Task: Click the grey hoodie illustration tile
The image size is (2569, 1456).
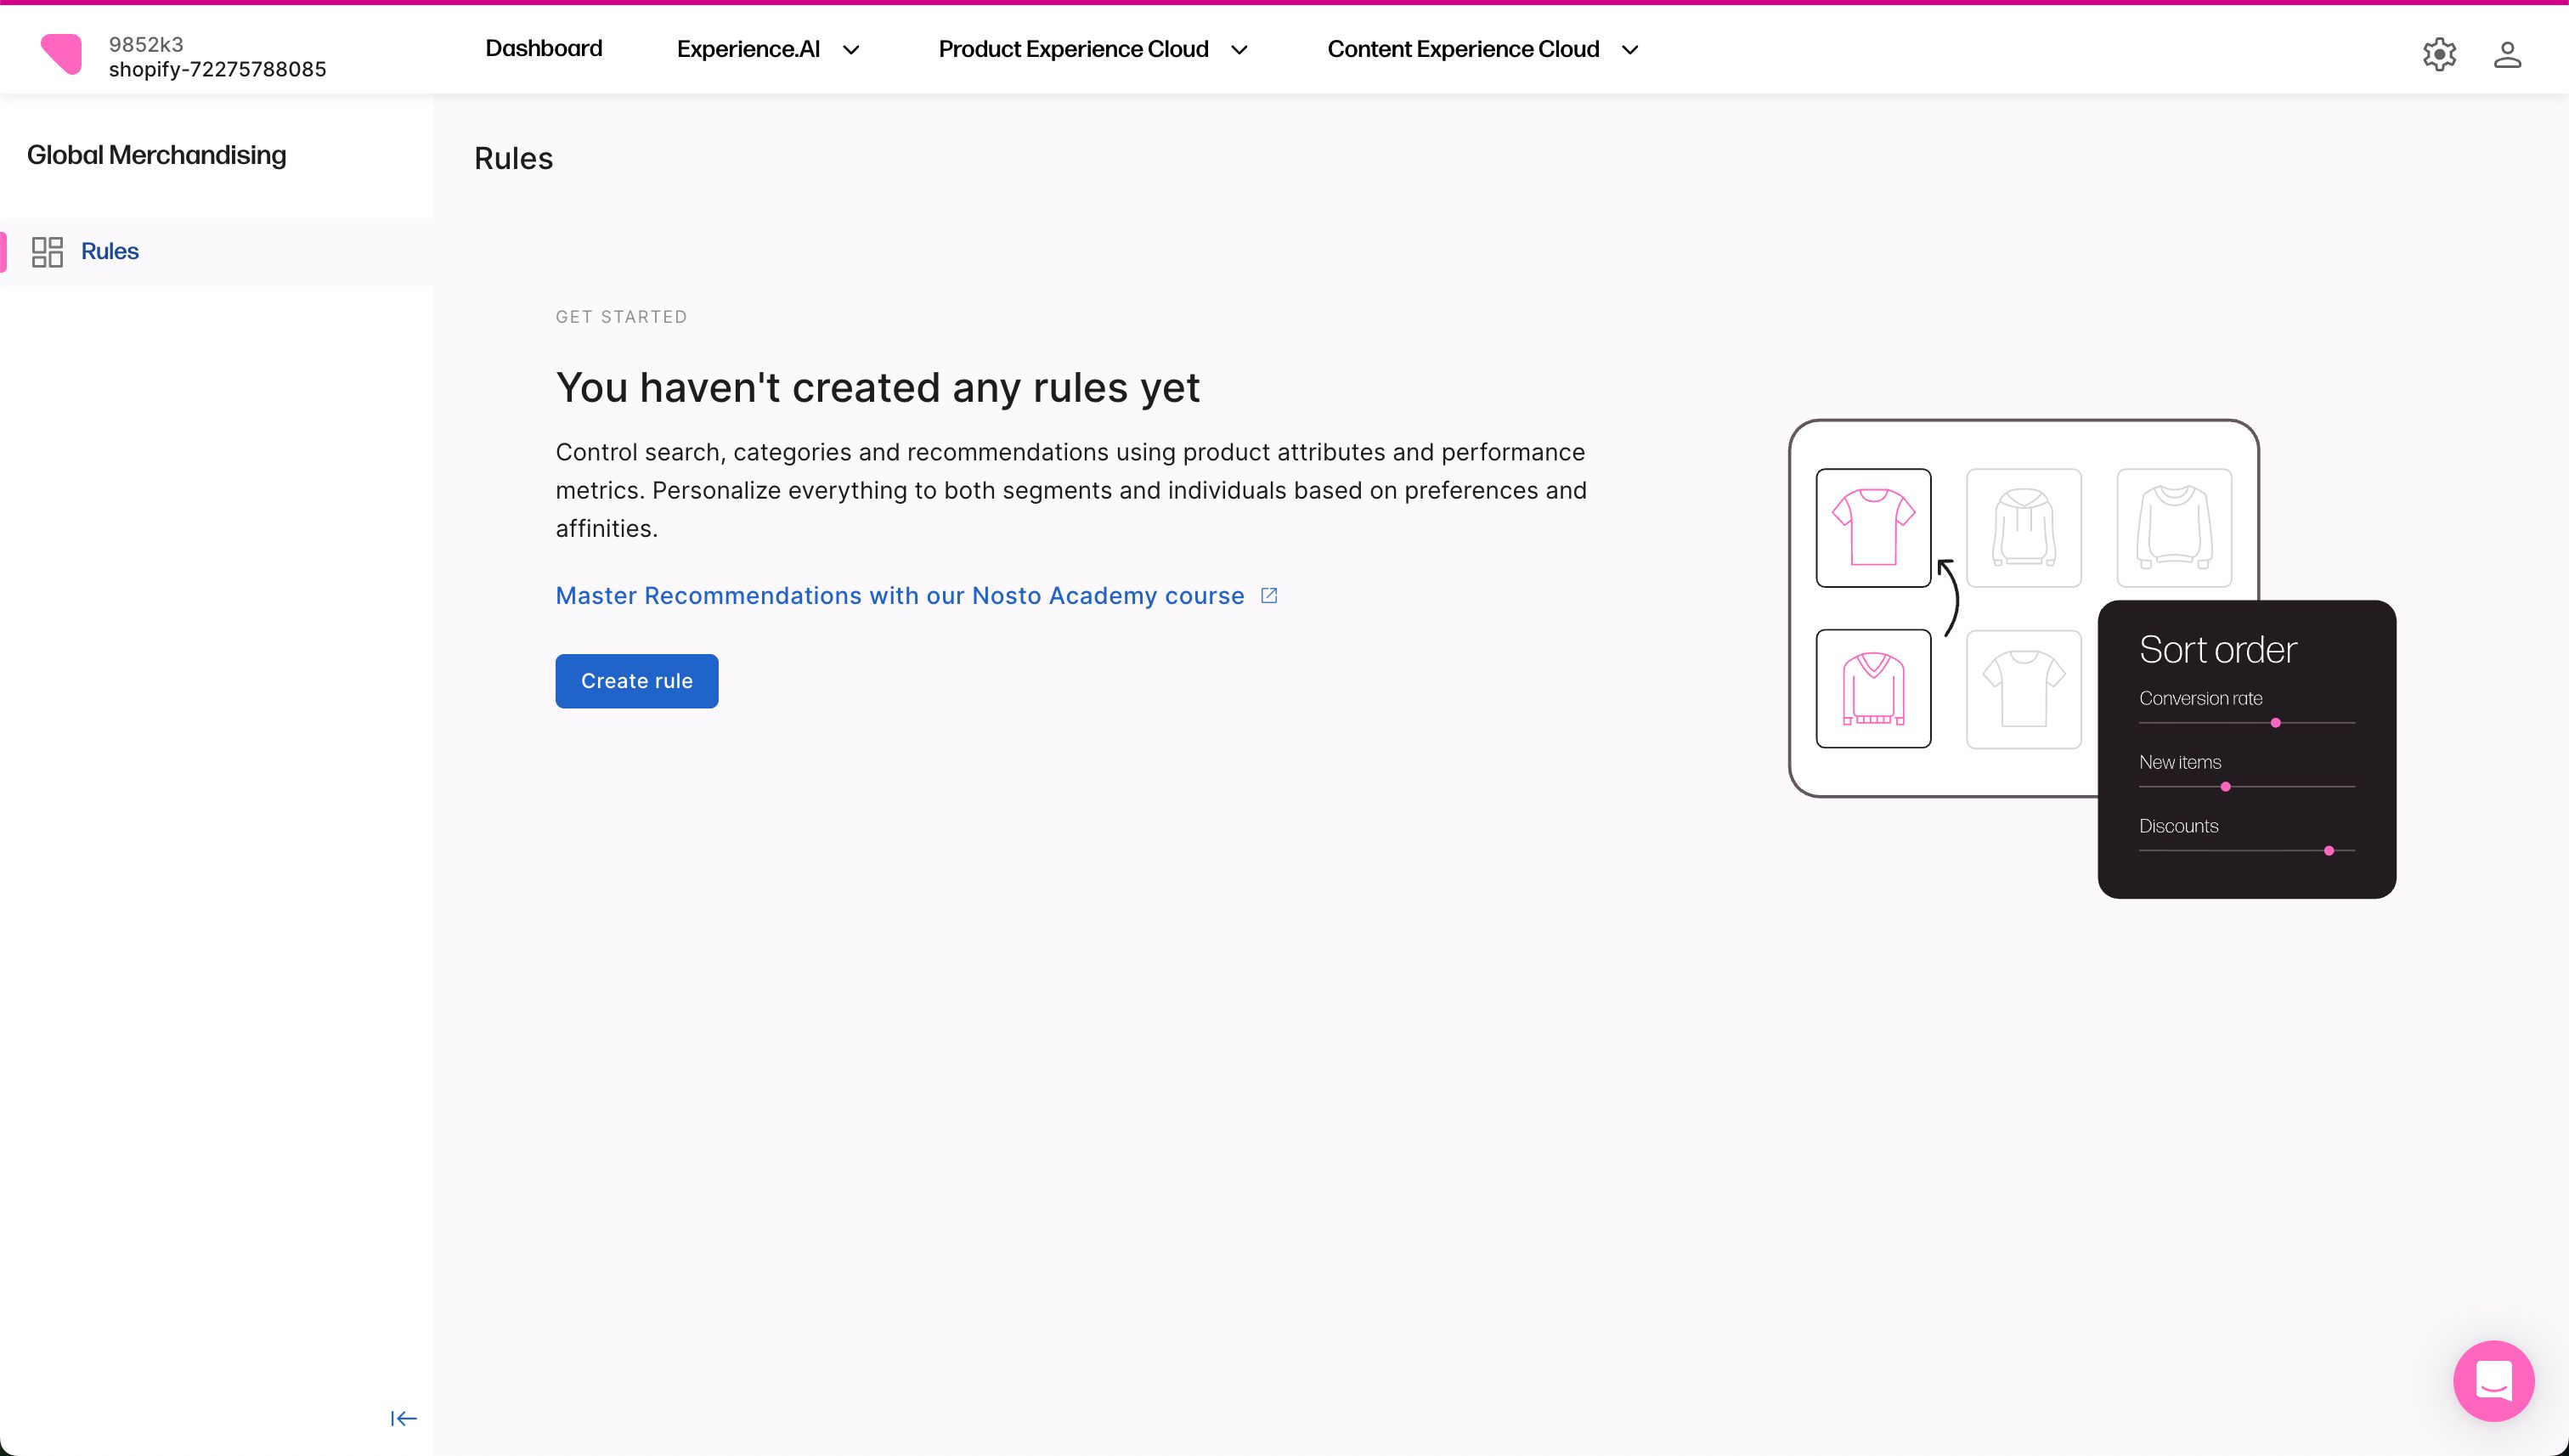Action: [2023, 528]
